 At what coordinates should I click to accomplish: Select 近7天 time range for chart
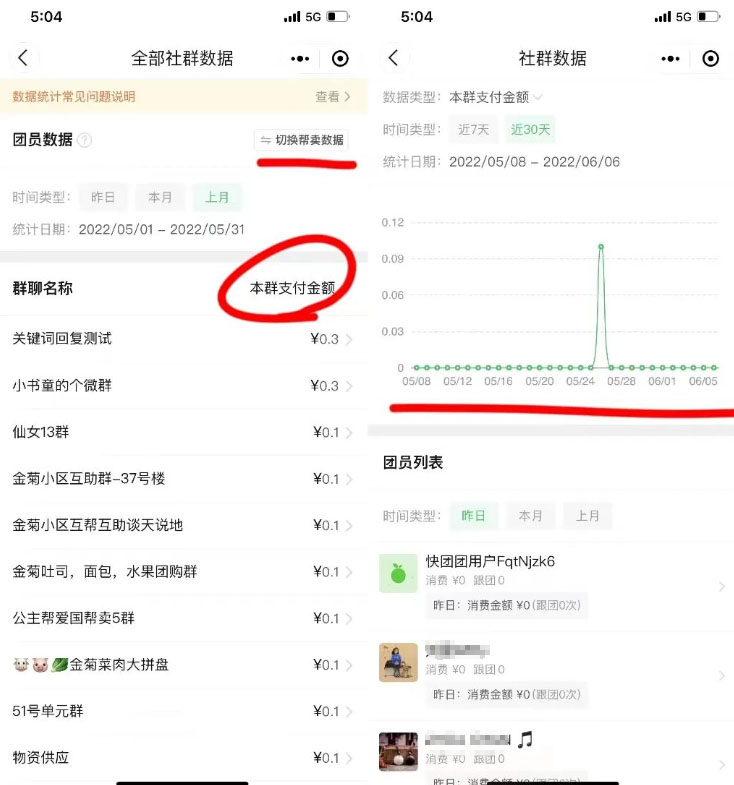[473, 129]
